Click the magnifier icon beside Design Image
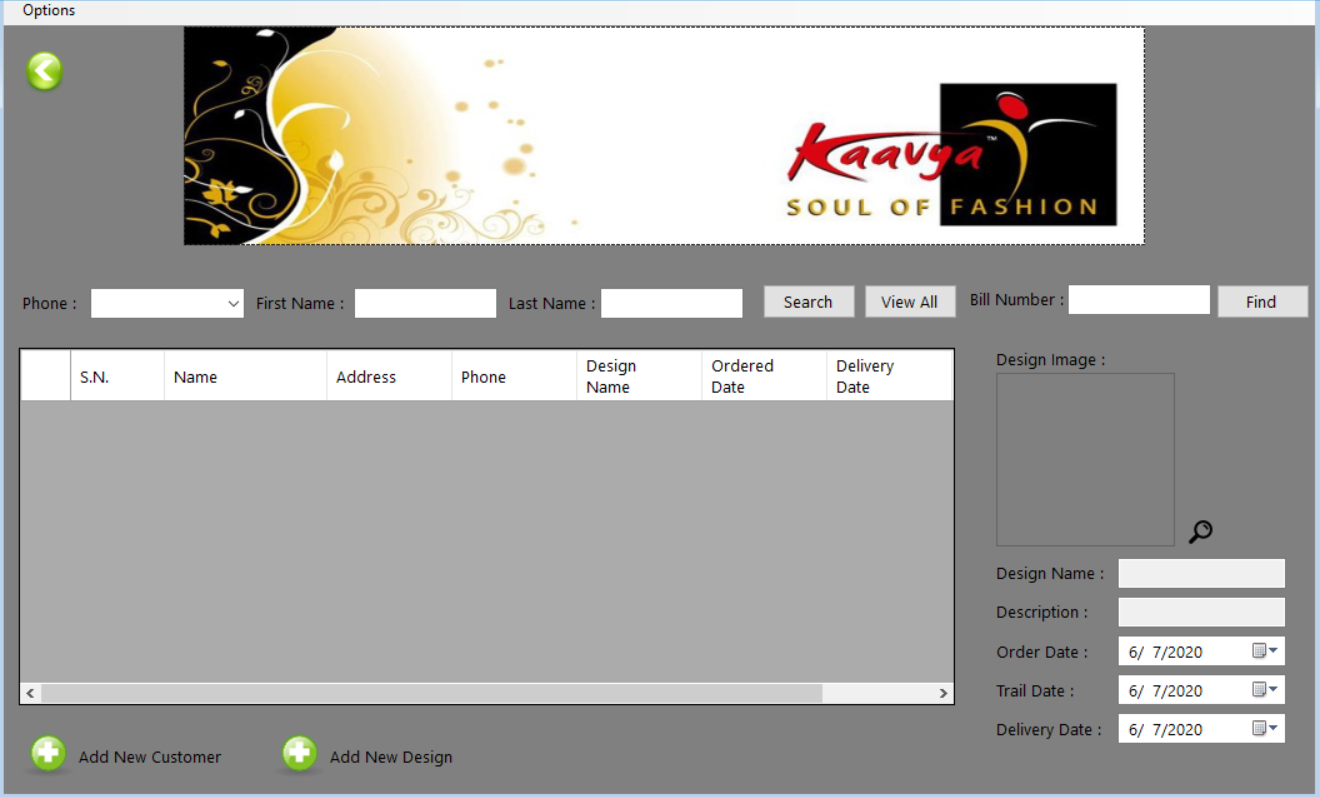The image size is (1320, 797). pyautogui.click(x=1200, y=532)
